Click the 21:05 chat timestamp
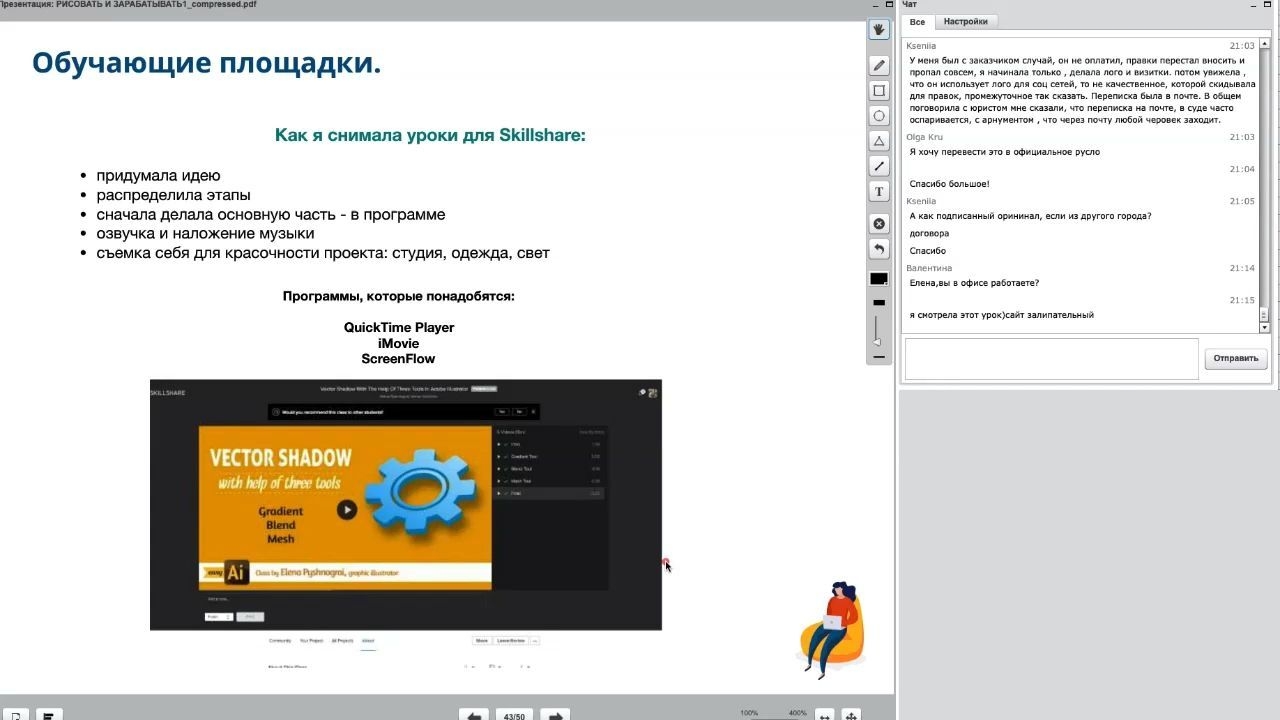1280x720 pixels. click(x=1242, y=202)
